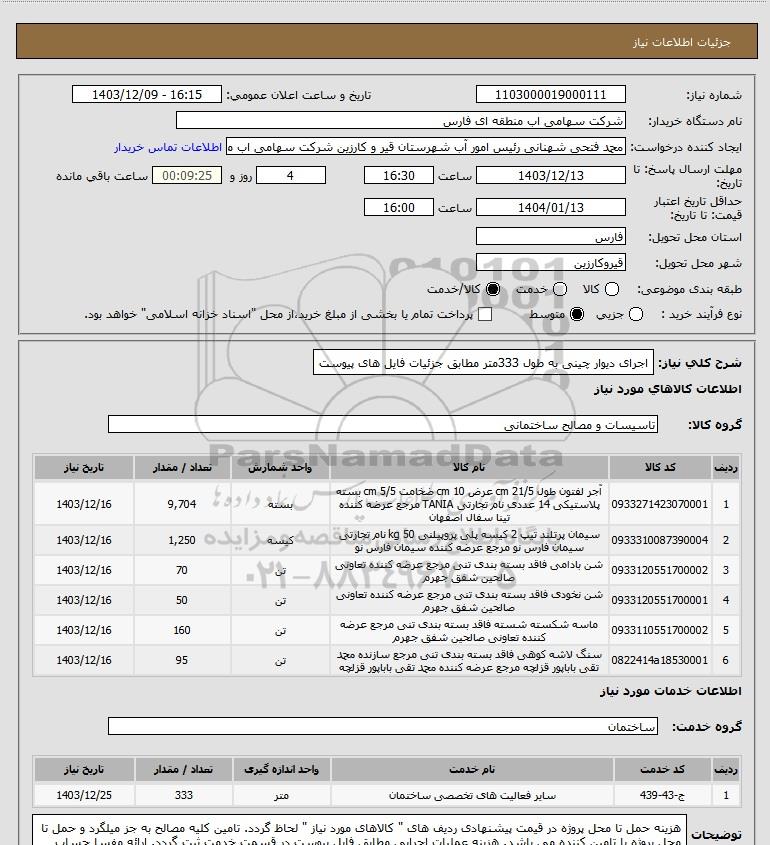770x845 pixels.
Task: Toggle the اسناد خزانه اسلامی payment checkbox
Action: tap(485, 314)
